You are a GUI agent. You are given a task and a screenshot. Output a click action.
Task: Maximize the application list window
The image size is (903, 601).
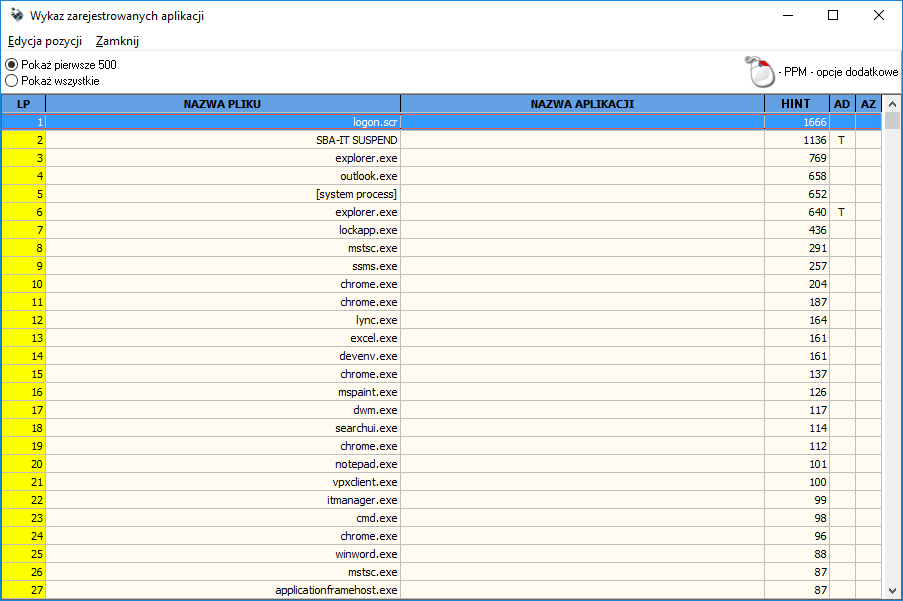click(x=833, y=16)
